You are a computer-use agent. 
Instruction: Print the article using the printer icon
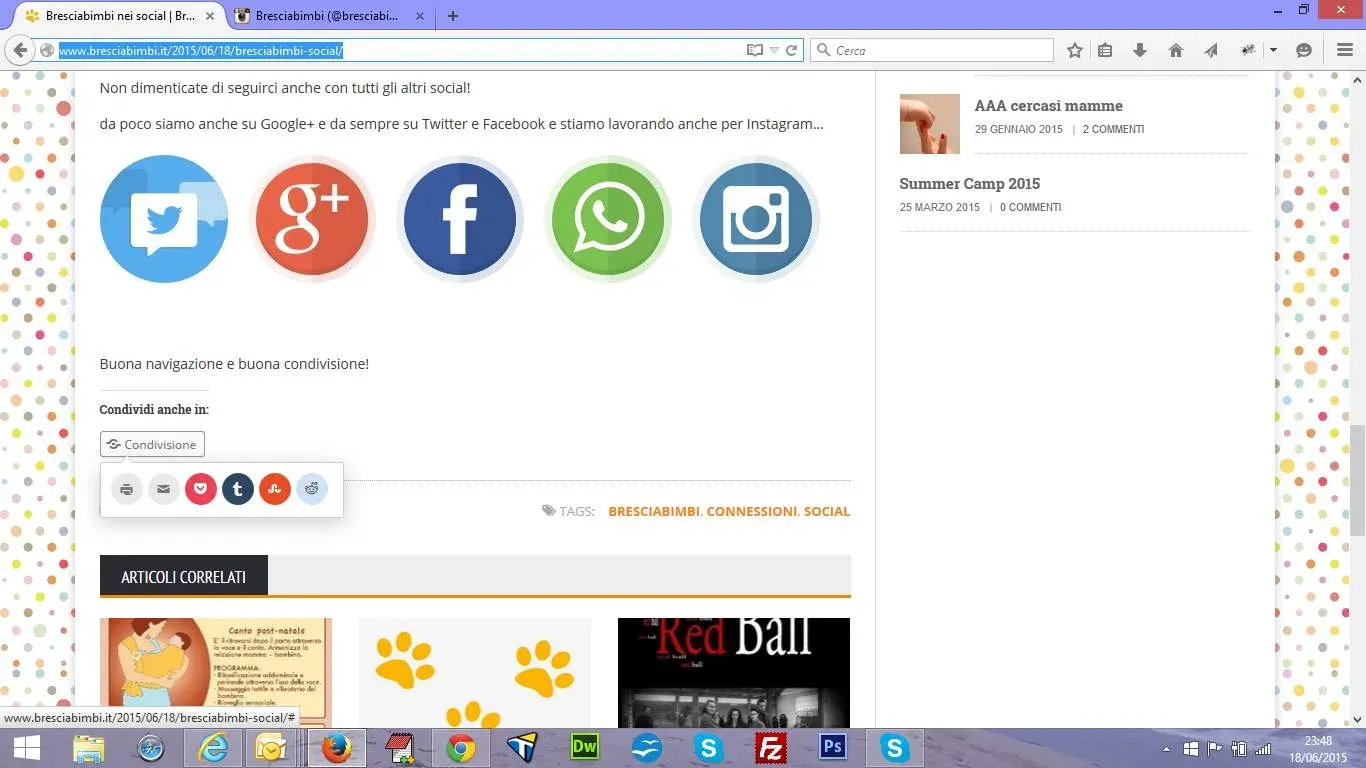pyautogui.click(x=127, y=489)
